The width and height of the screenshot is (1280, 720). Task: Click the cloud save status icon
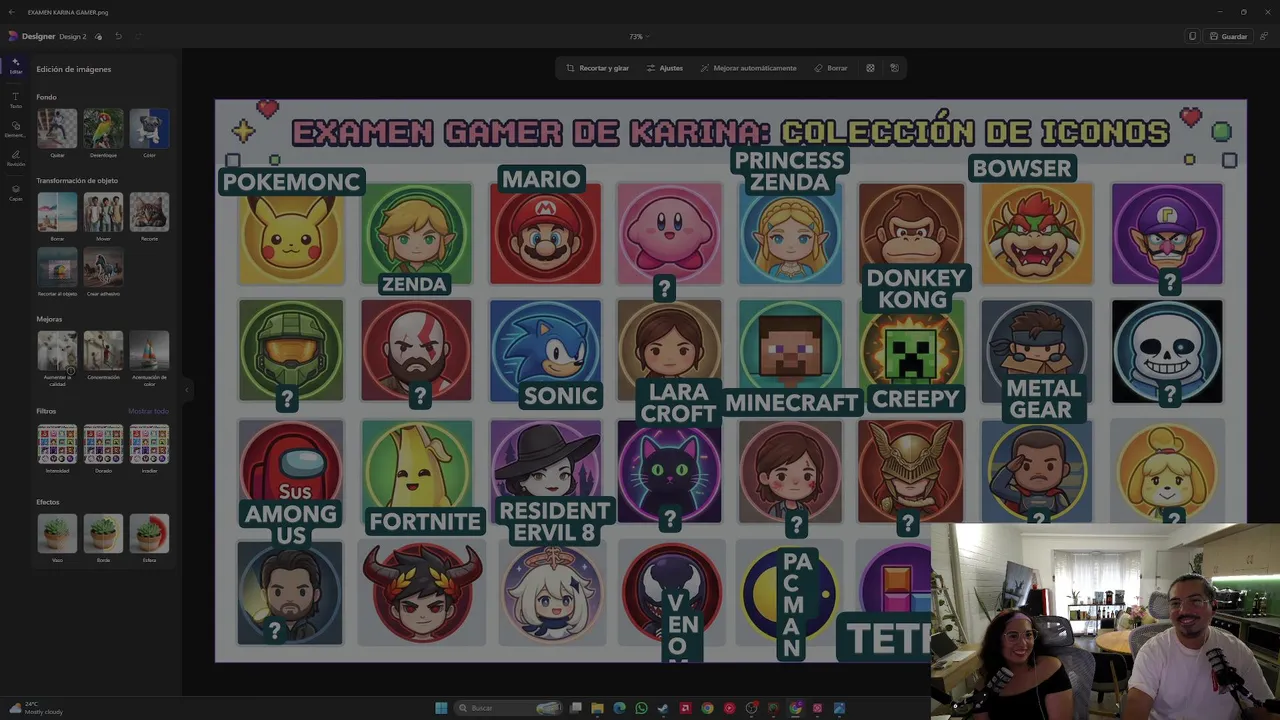point(98,36)
